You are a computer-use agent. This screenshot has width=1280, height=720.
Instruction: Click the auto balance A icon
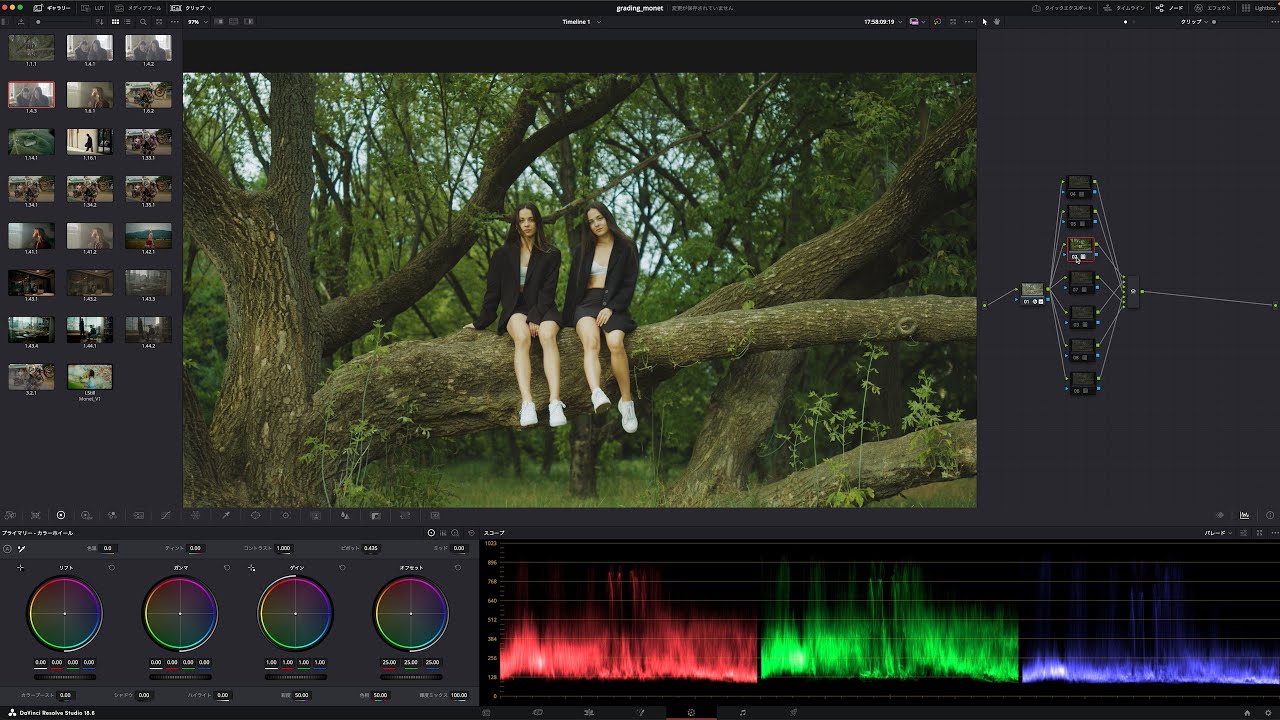[7, 548]
